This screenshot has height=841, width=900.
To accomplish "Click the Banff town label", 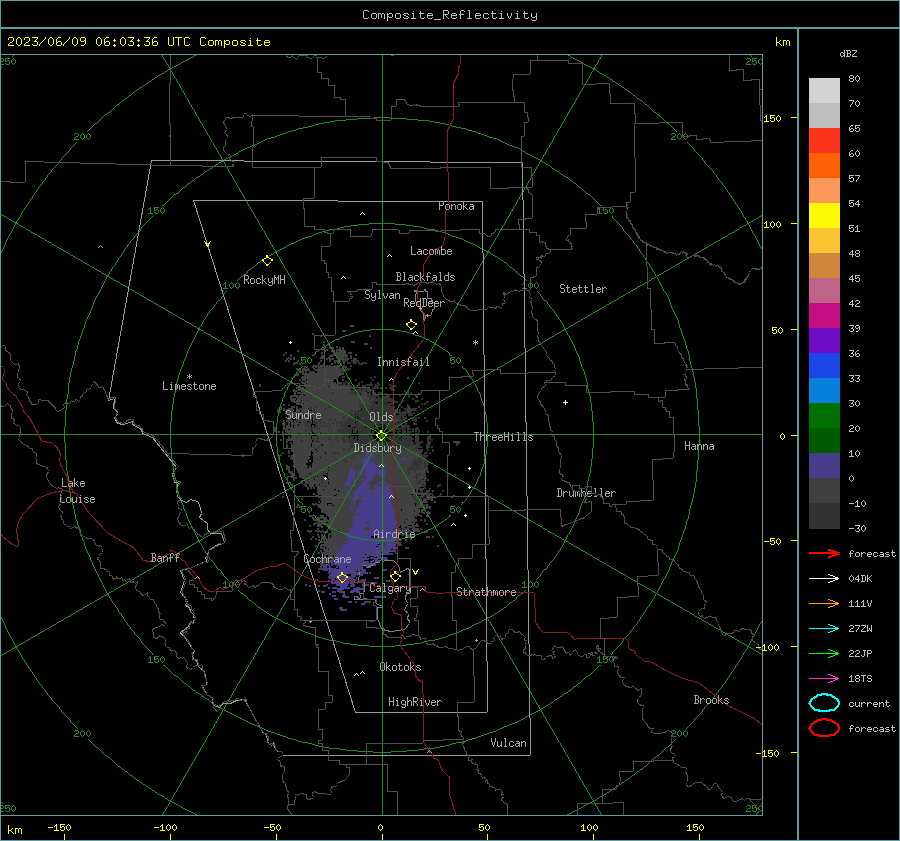I will pos(165,557).
